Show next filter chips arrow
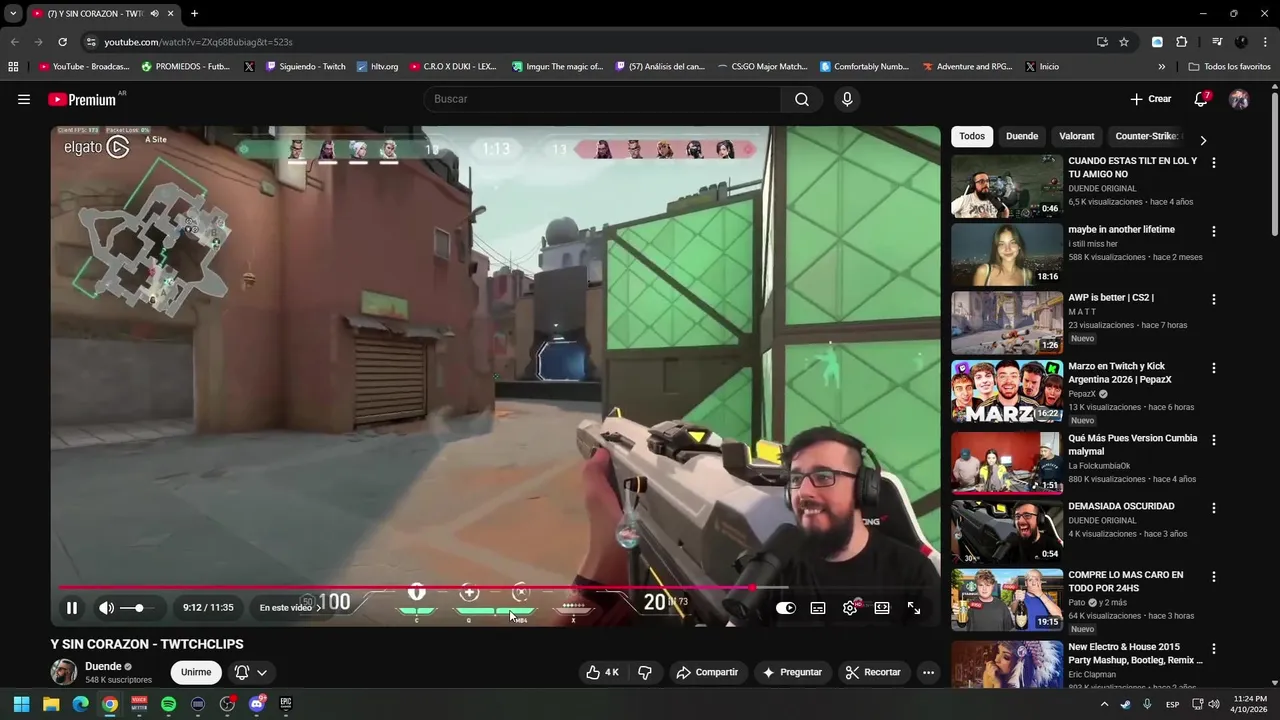The width and height of the screenshot is (1280, 720). pos(1203,140)
